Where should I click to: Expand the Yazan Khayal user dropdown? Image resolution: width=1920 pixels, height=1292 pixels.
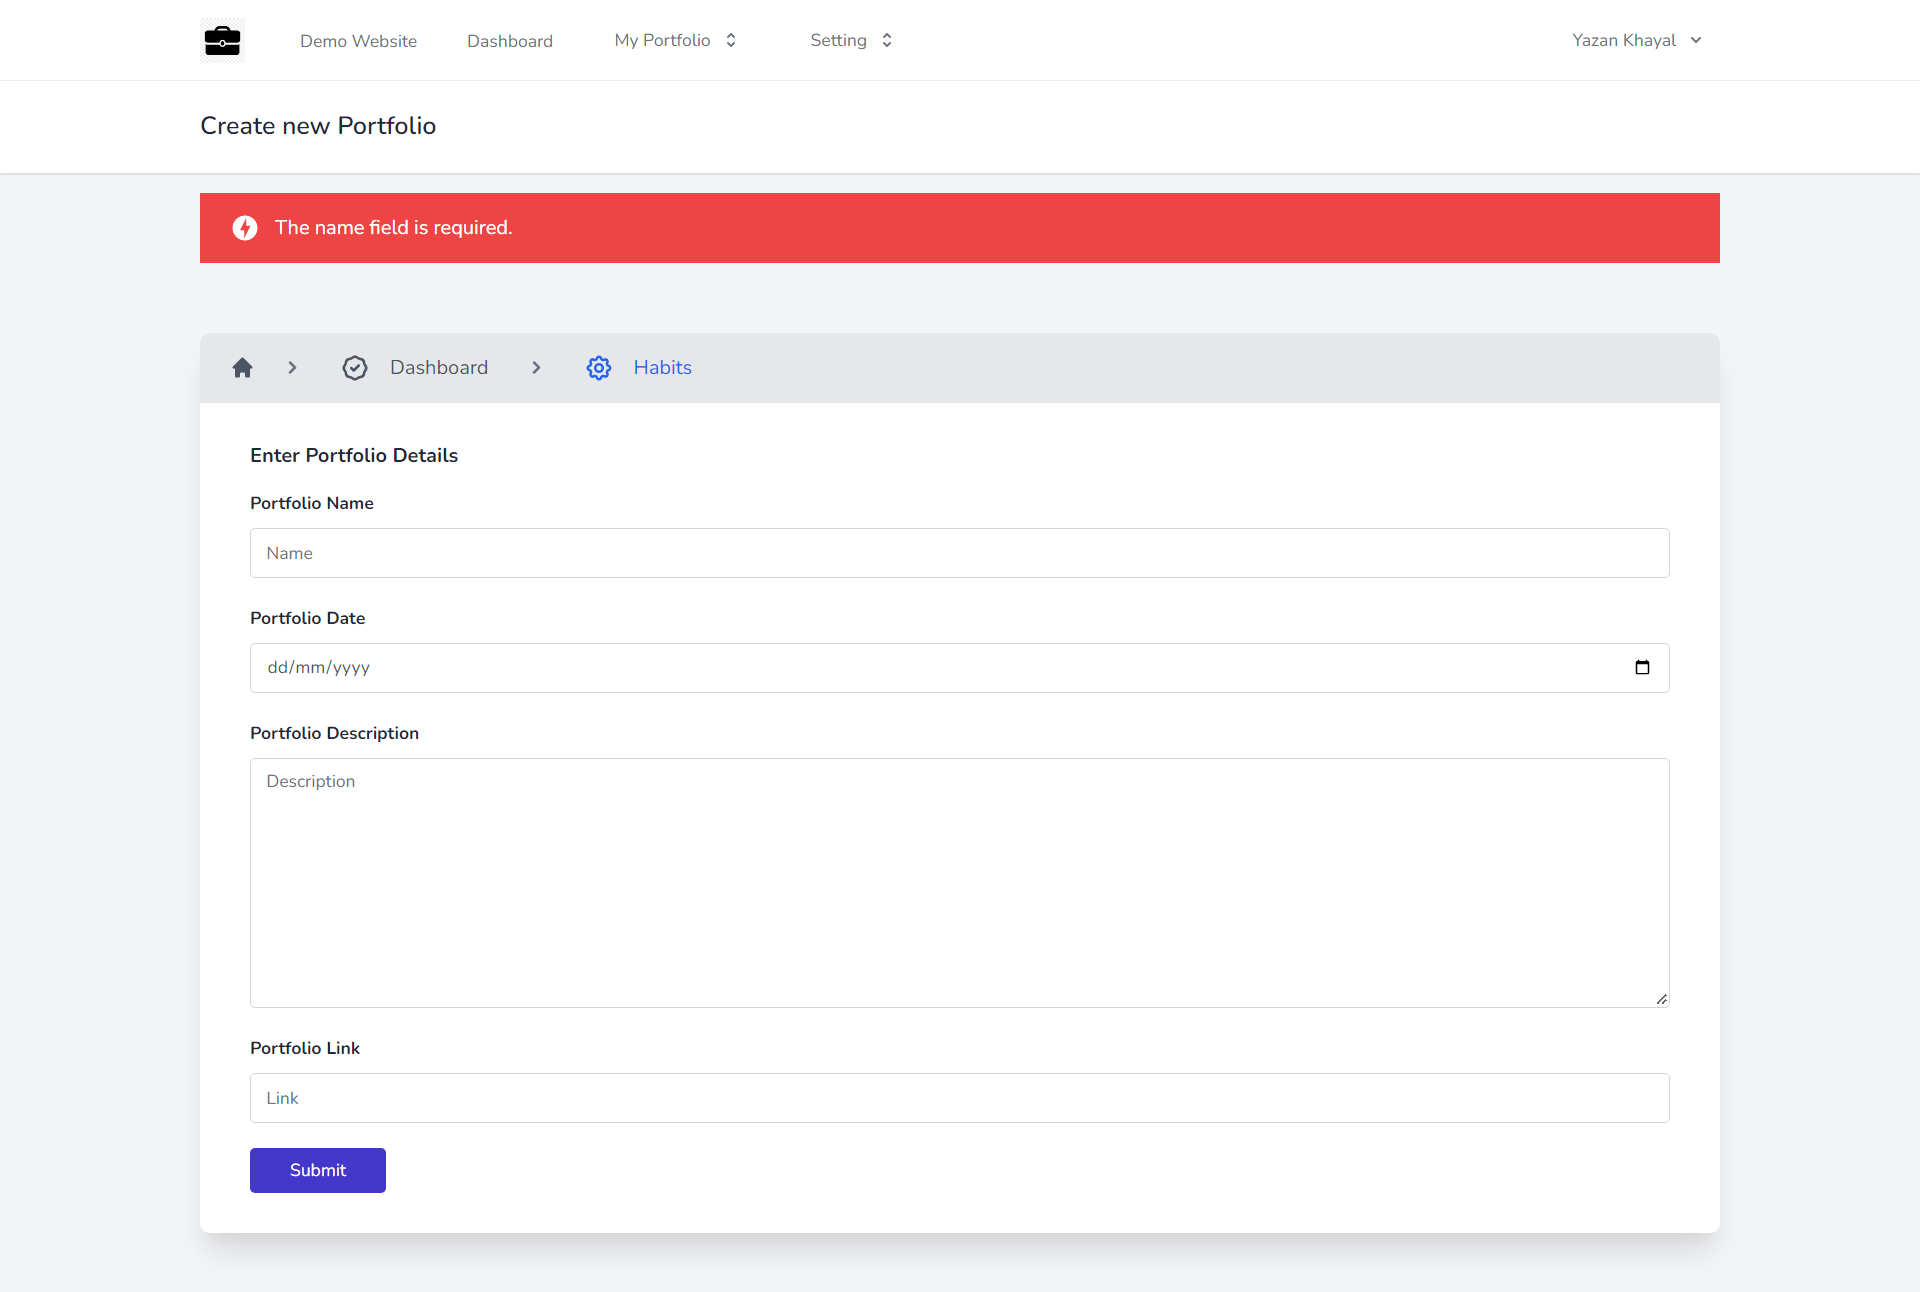pyautogui.click(x=1636, y=40)
